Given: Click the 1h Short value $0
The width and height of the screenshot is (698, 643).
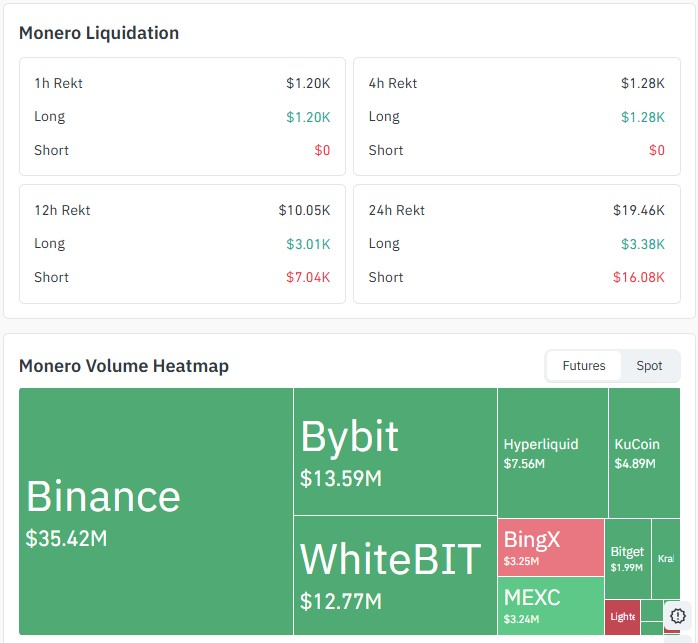Looking at the screenshot, I should point(322,151).
